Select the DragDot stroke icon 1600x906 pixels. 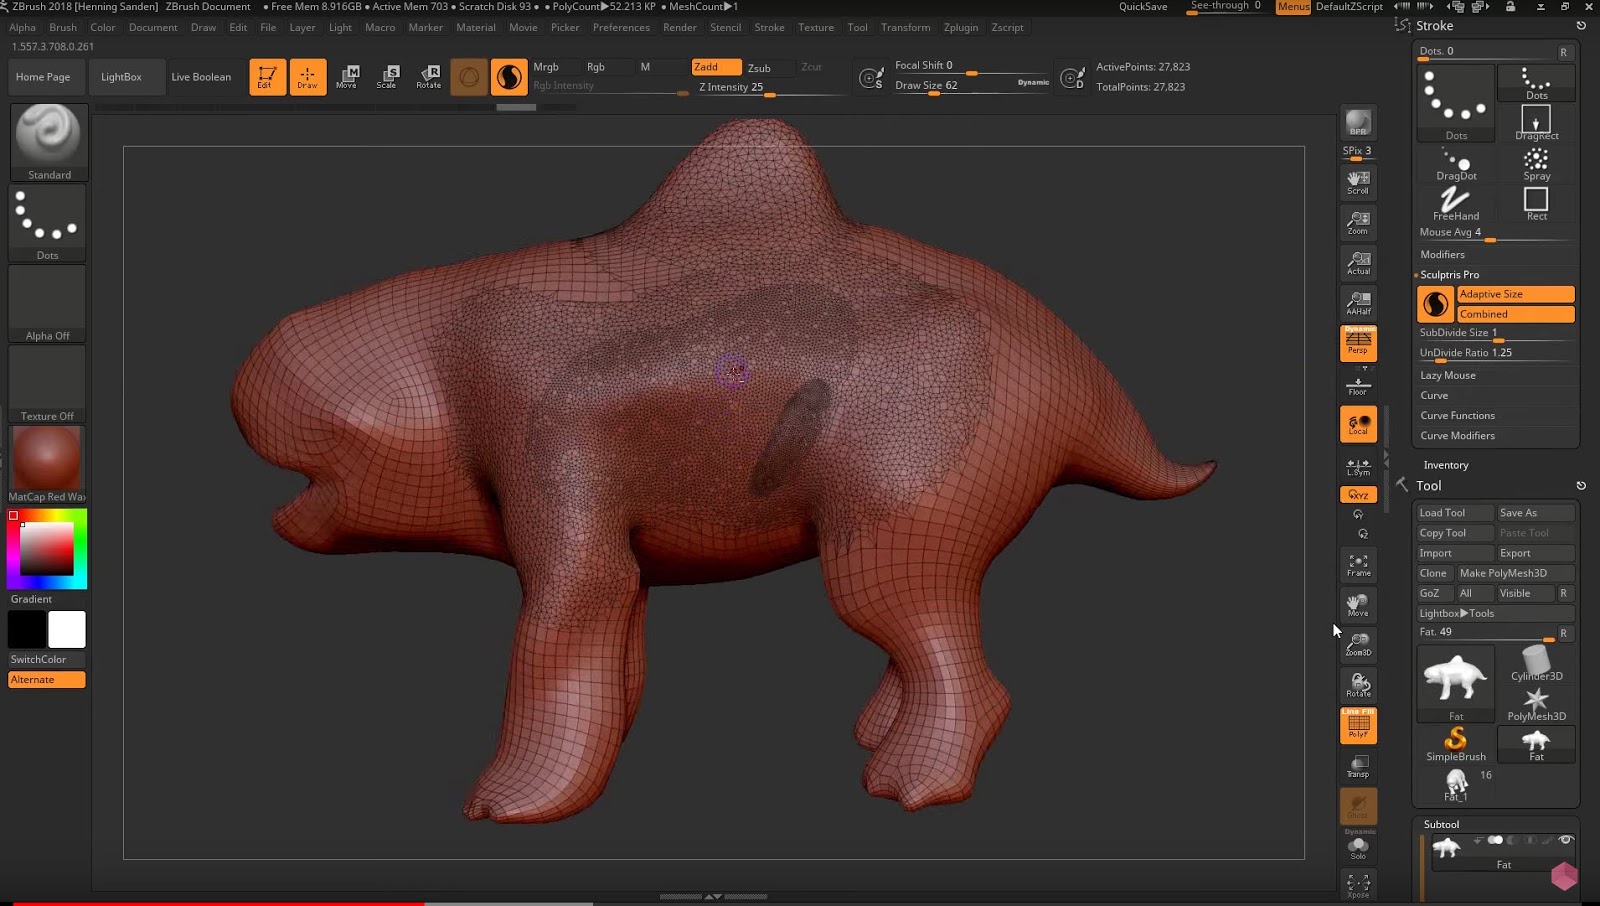[x=1456, y=163]
